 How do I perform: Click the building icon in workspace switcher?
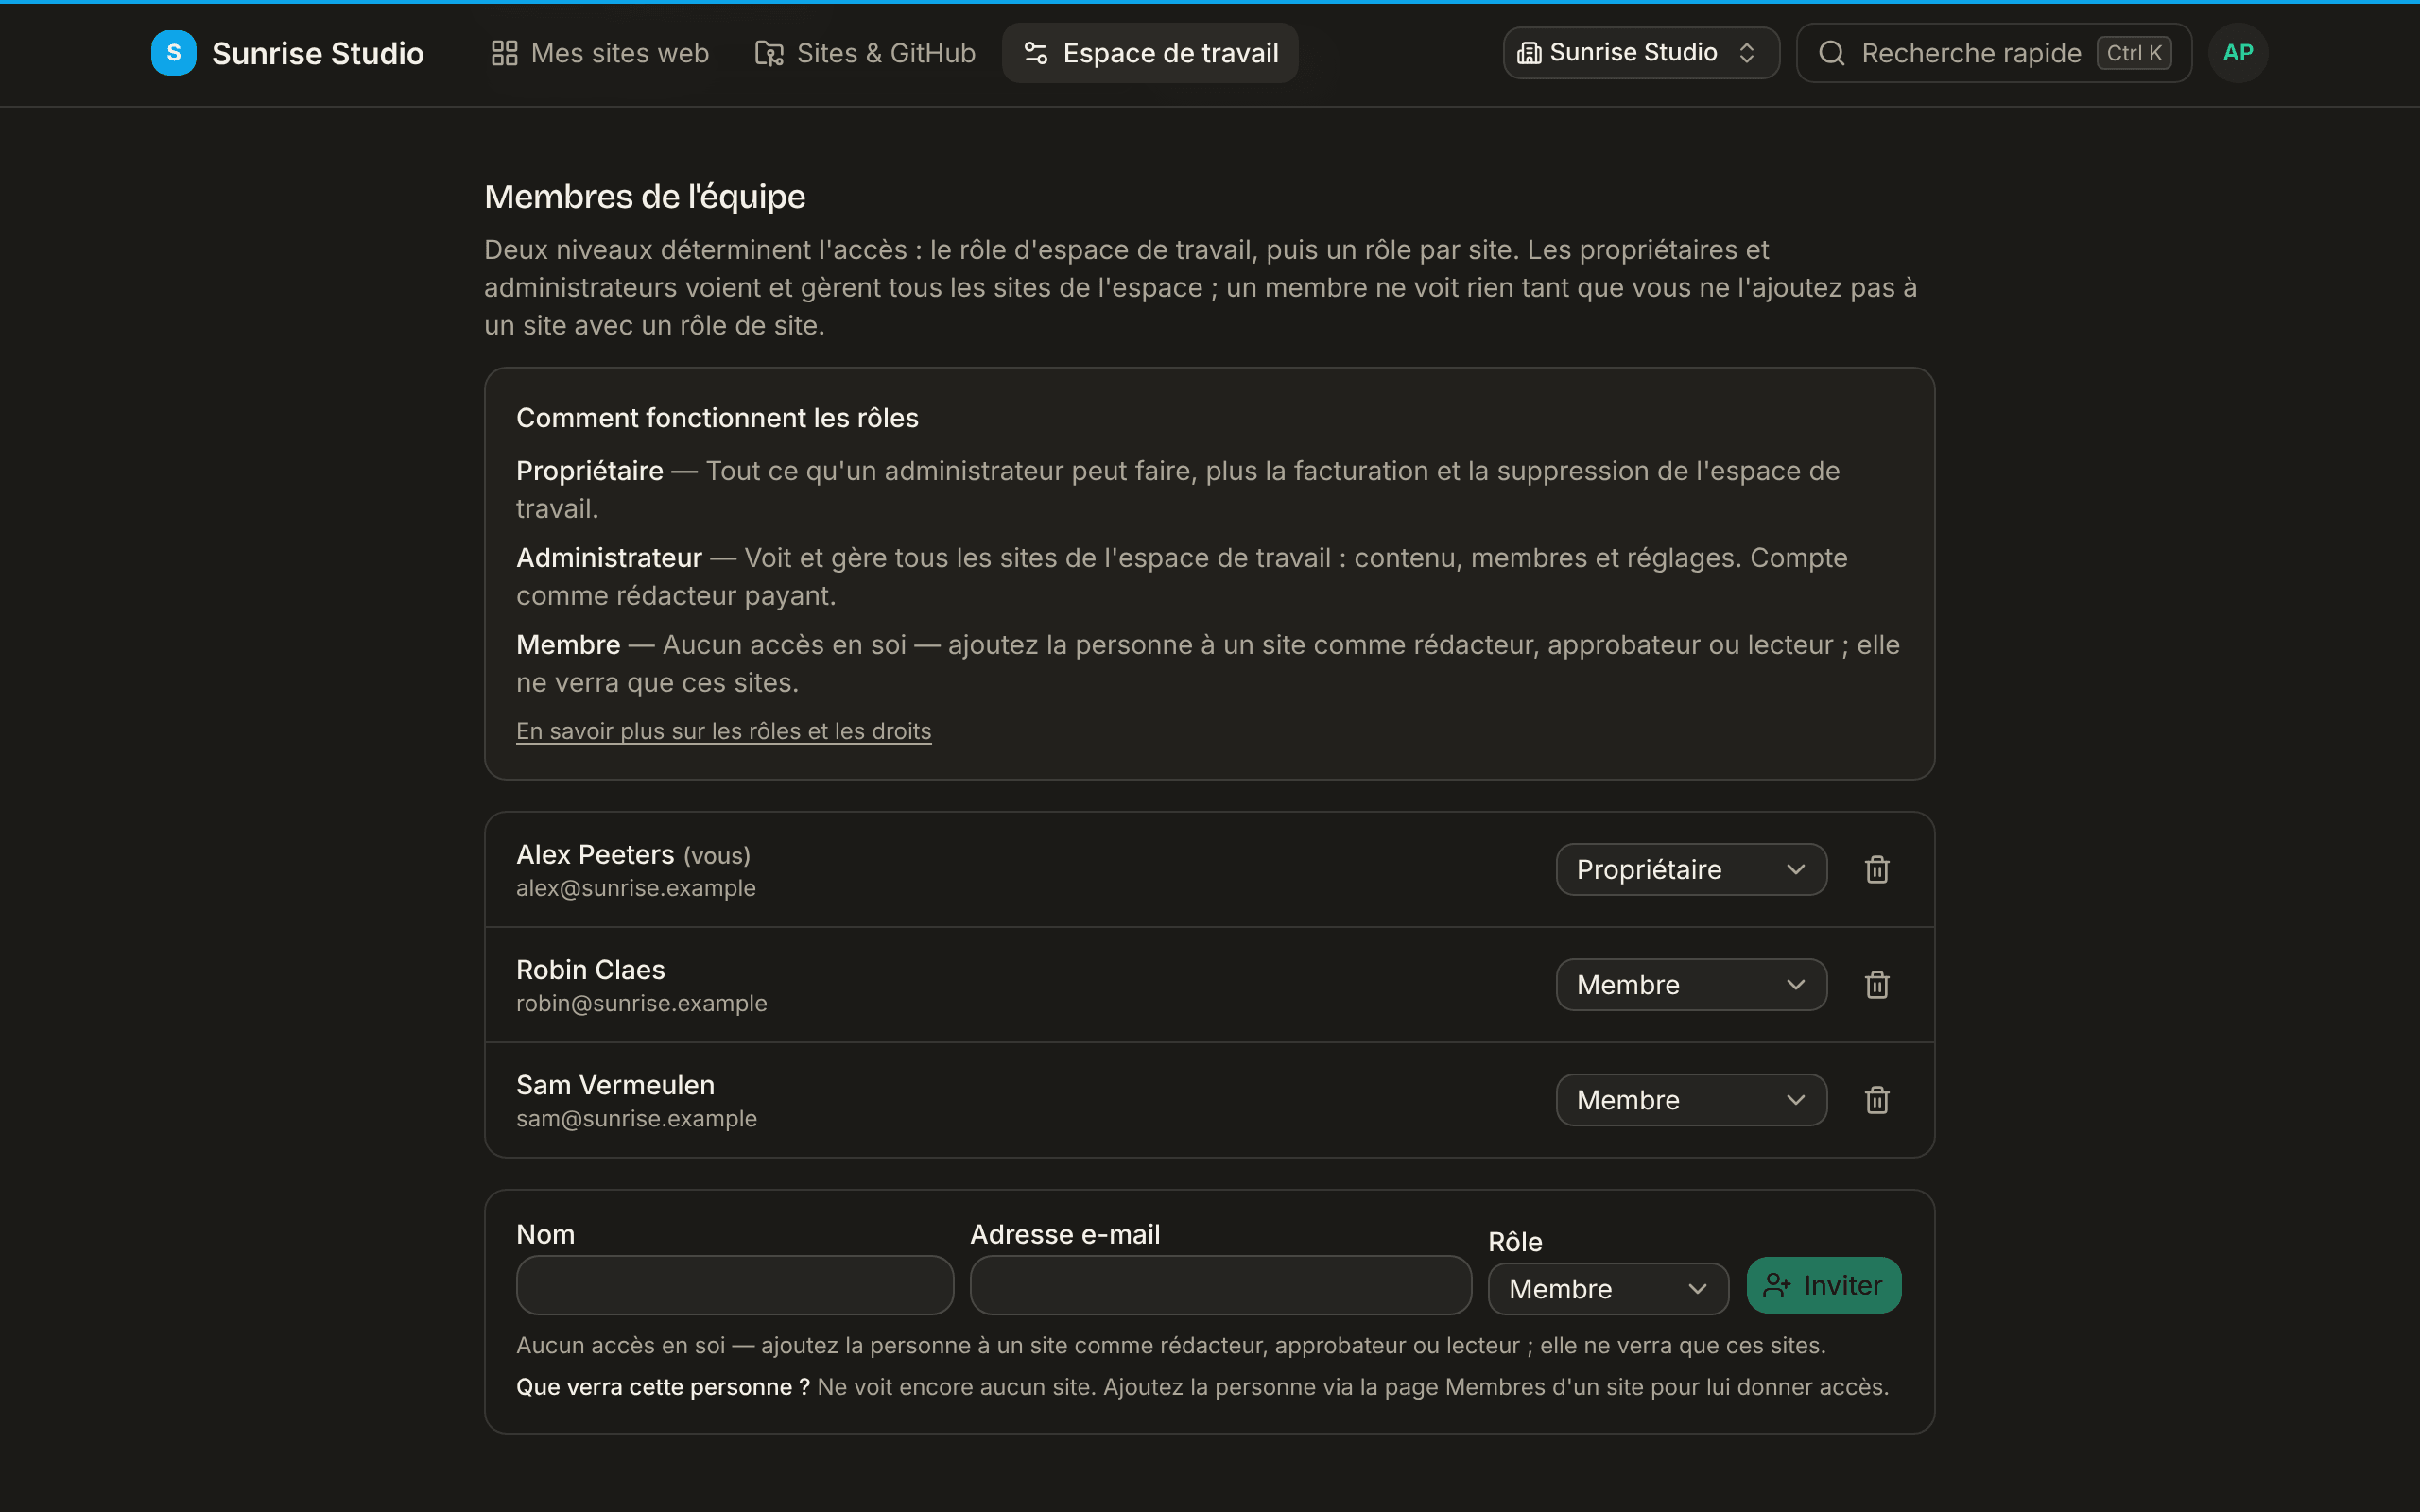coord(1529,53)
